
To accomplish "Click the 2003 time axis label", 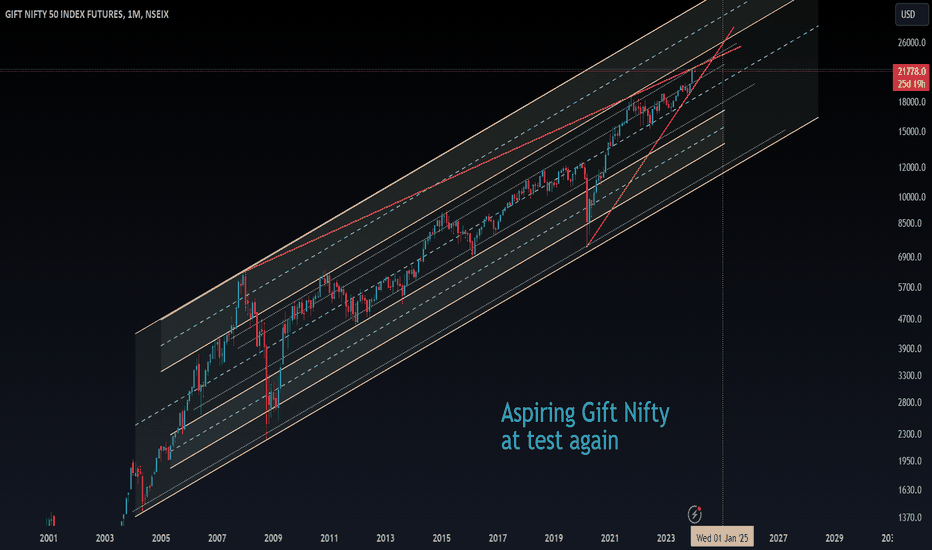I will tap(105, 538).
